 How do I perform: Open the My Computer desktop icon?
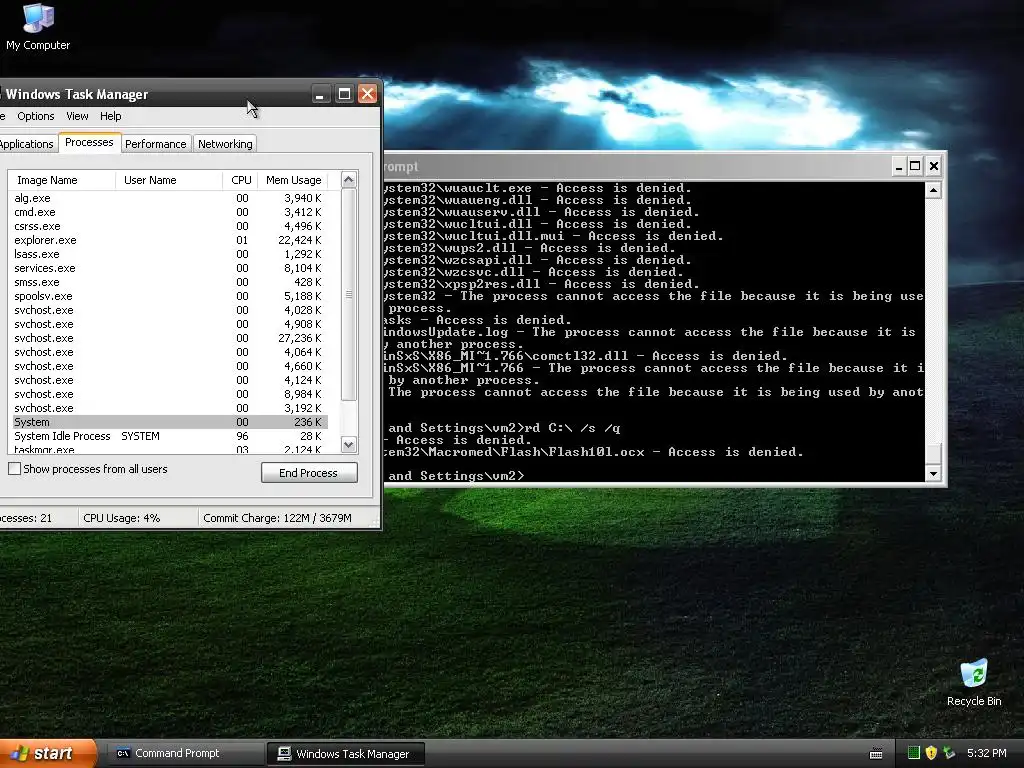tap(38, 26)
